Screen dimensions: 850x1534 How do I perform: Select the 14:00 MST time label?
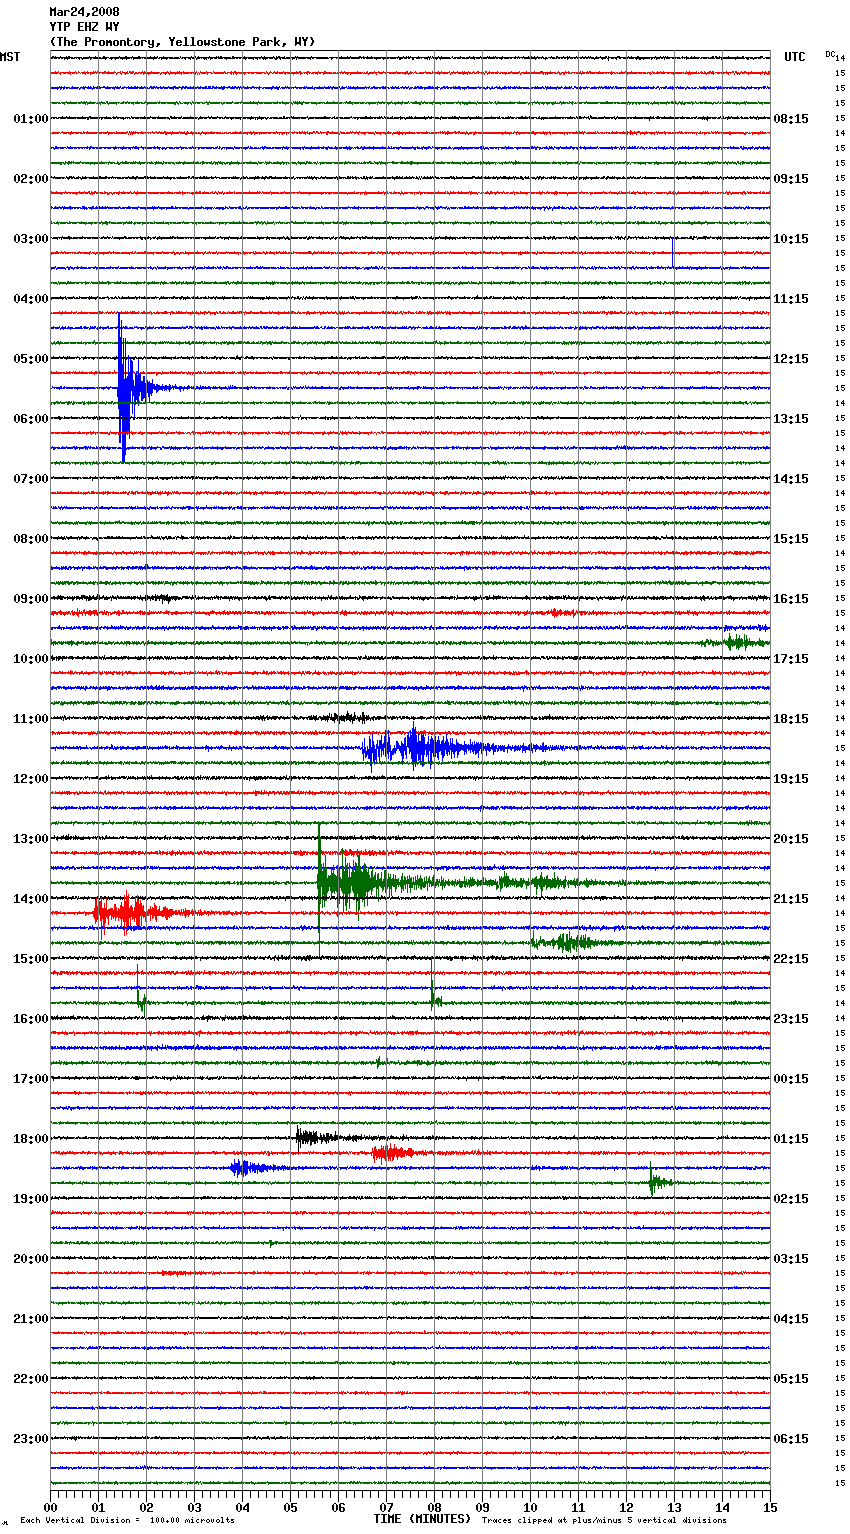pyautogui.click(x=31, y=899)
